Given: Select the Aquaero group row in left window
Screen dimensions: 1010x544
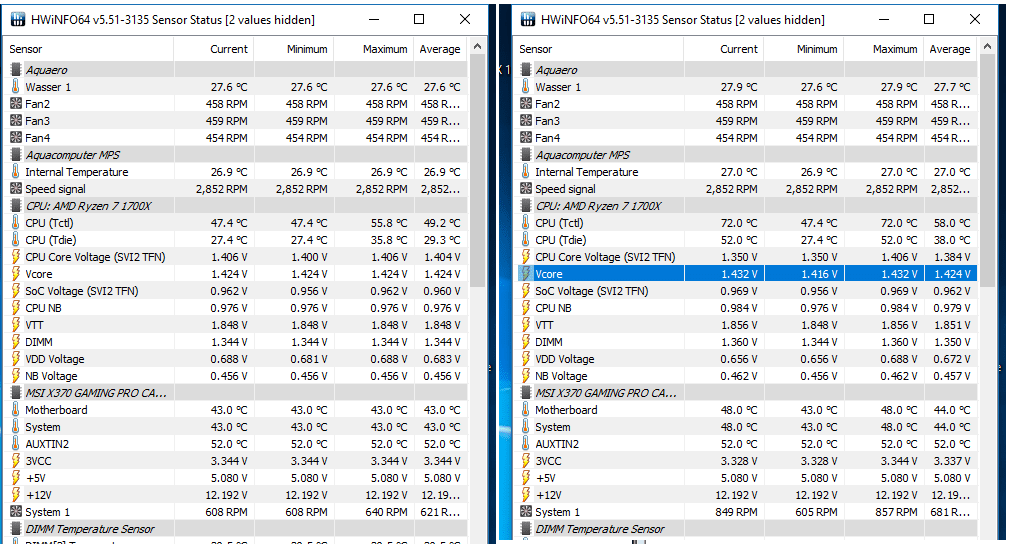Looking at the screenshot, I should (x=236, y=70).
